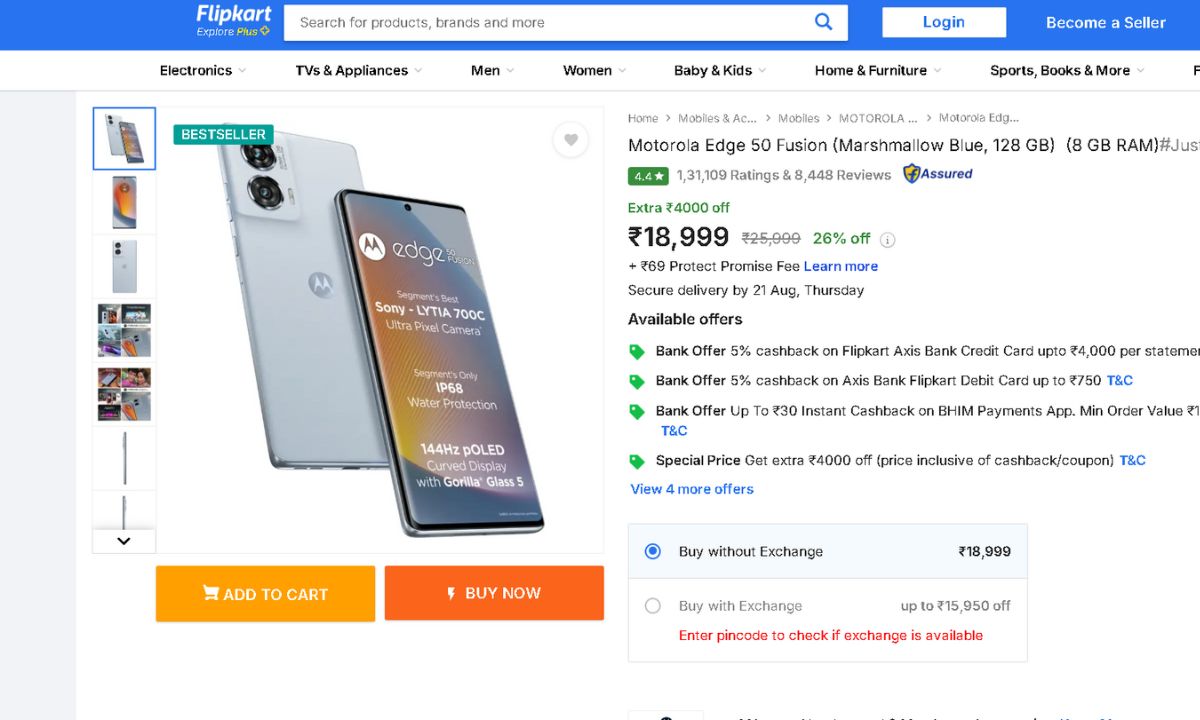Select Buy with Exchange option

tap(653, 606)
